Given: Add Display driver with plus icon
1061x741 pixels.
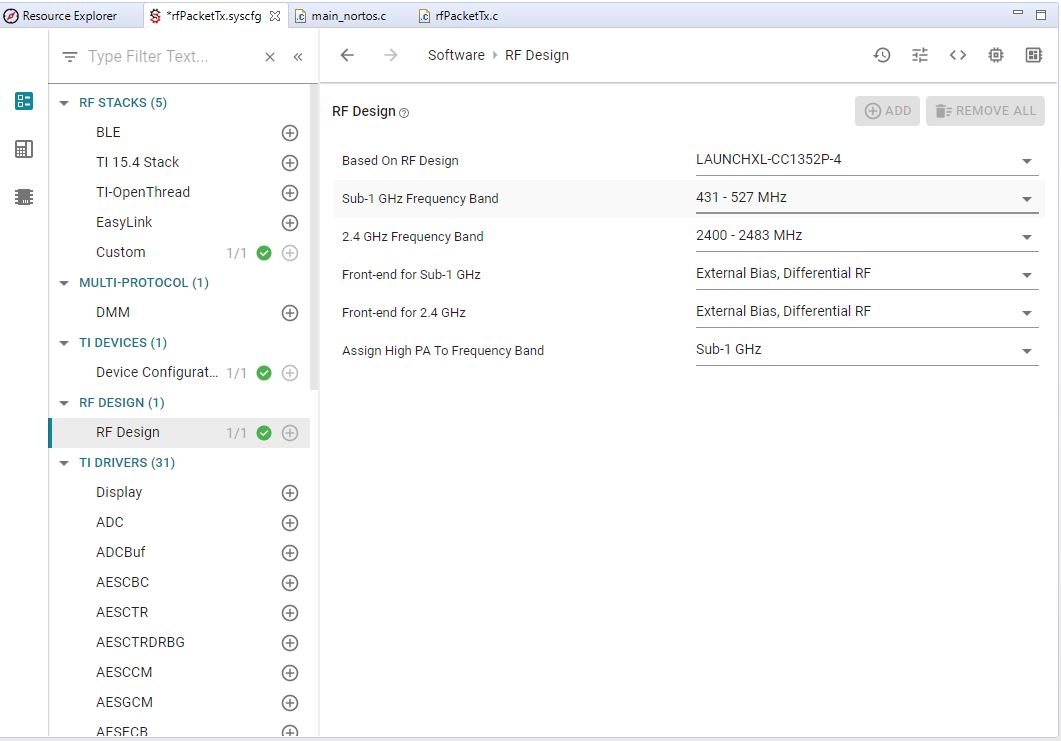Looking at the screenshot, I should (x=290, y=493).
